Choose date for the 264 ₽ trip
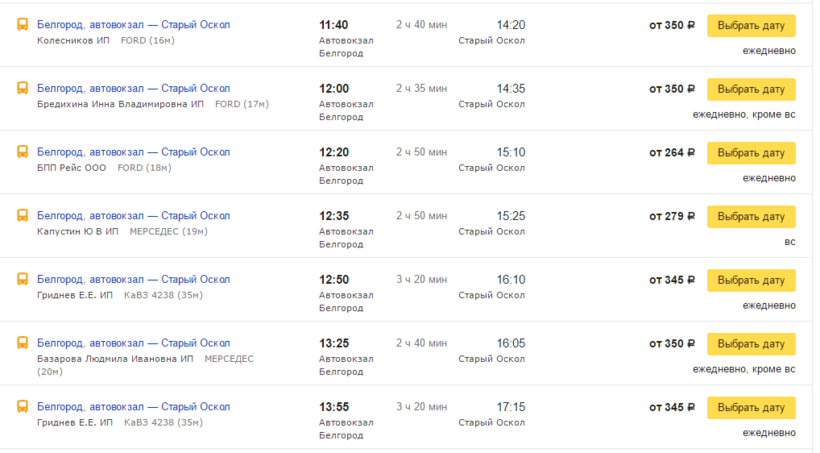 [x=751, y=153]
